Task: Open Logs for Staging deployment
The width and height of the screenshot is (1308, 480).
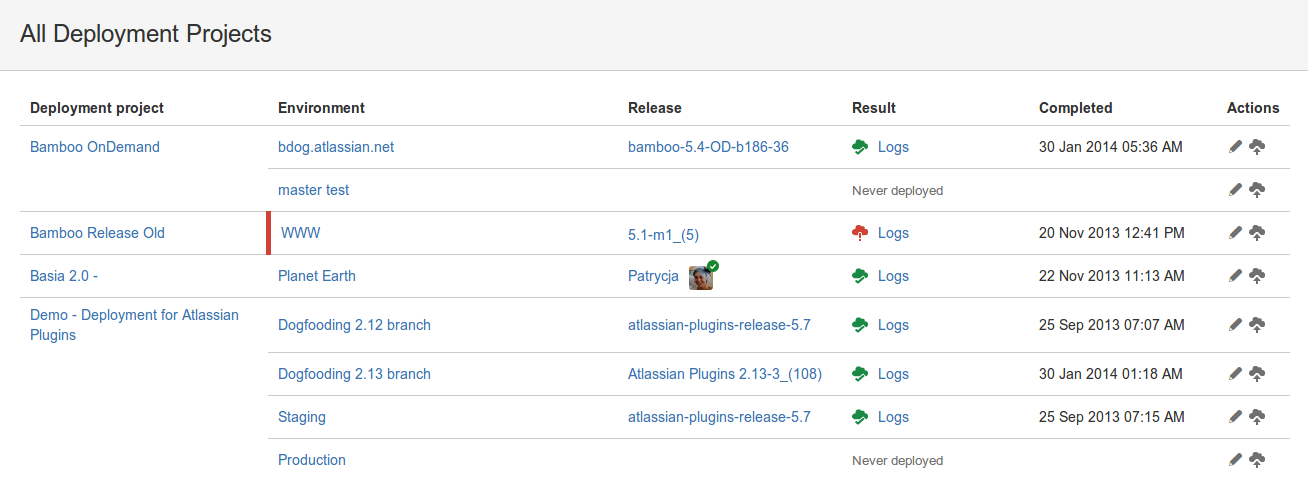Action: (893, 417)
